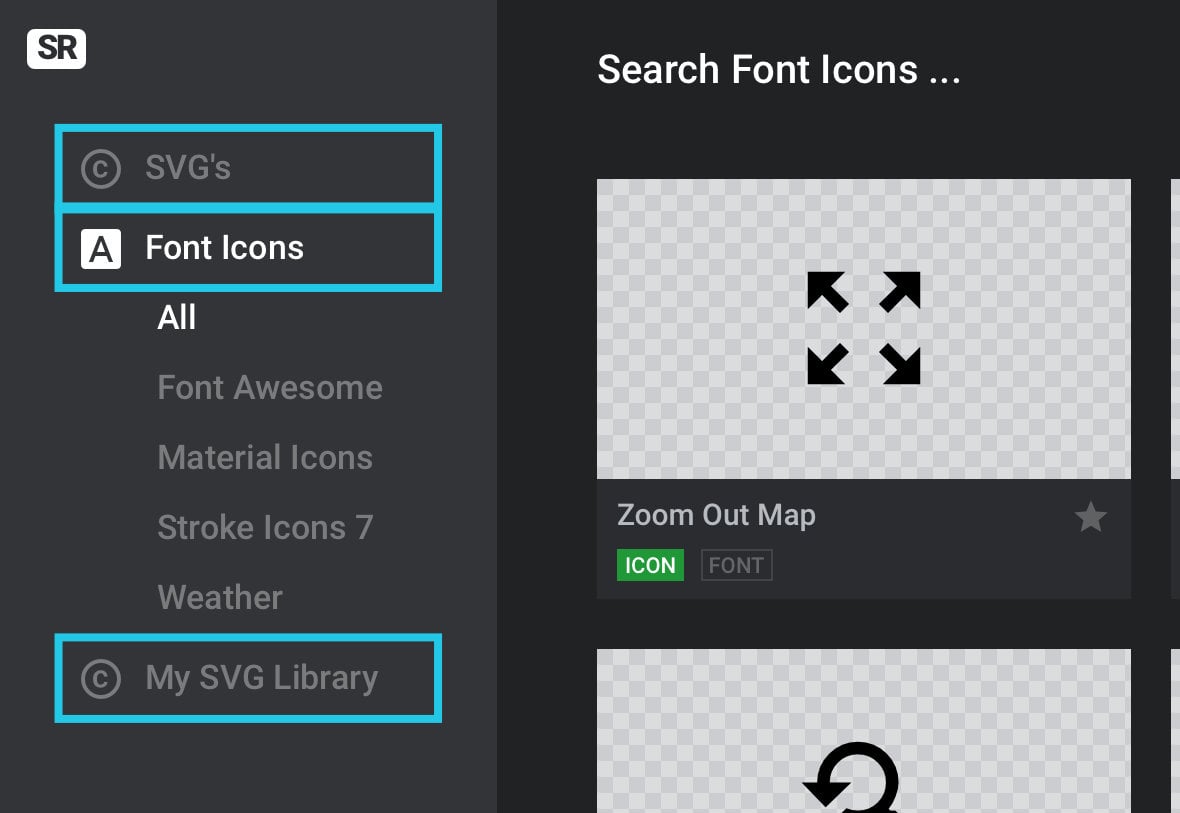Click the SR logo icon

(56, 49)
